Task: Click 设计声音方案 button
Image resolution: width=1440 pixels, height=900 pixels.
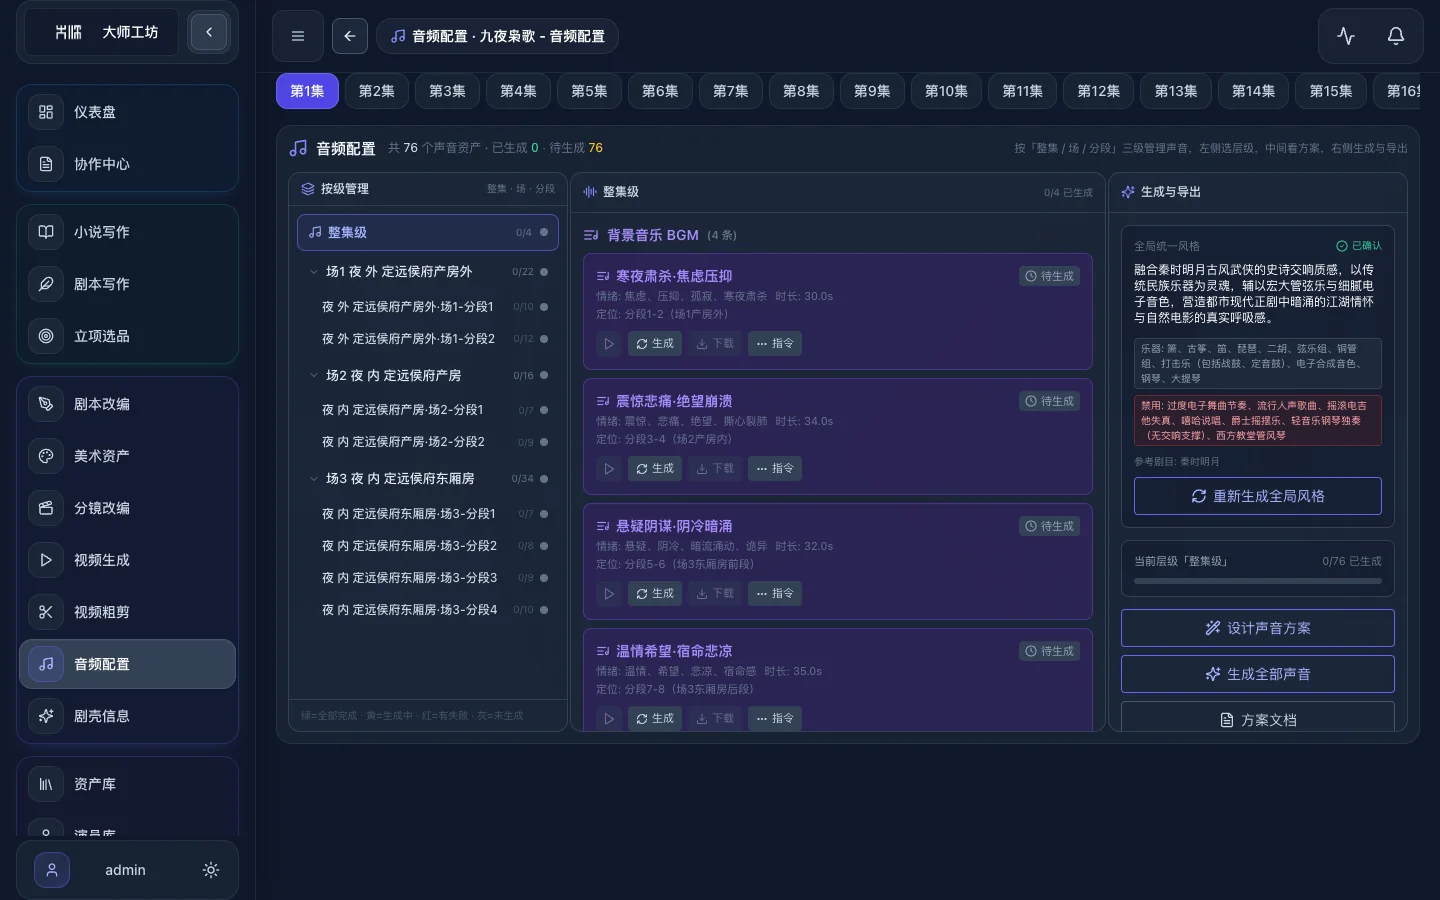Action: (x=1258, y=628)
